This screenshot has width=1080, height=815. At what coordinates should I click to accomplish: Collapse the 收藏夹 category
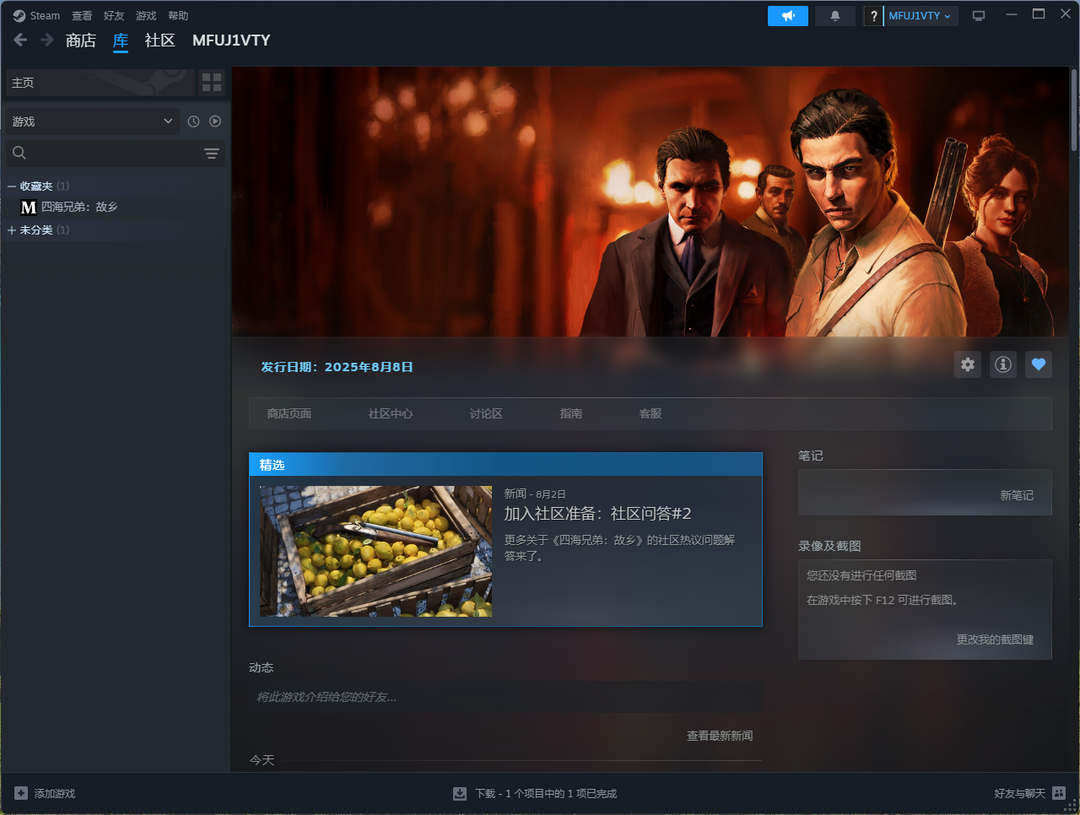[12, 186]
